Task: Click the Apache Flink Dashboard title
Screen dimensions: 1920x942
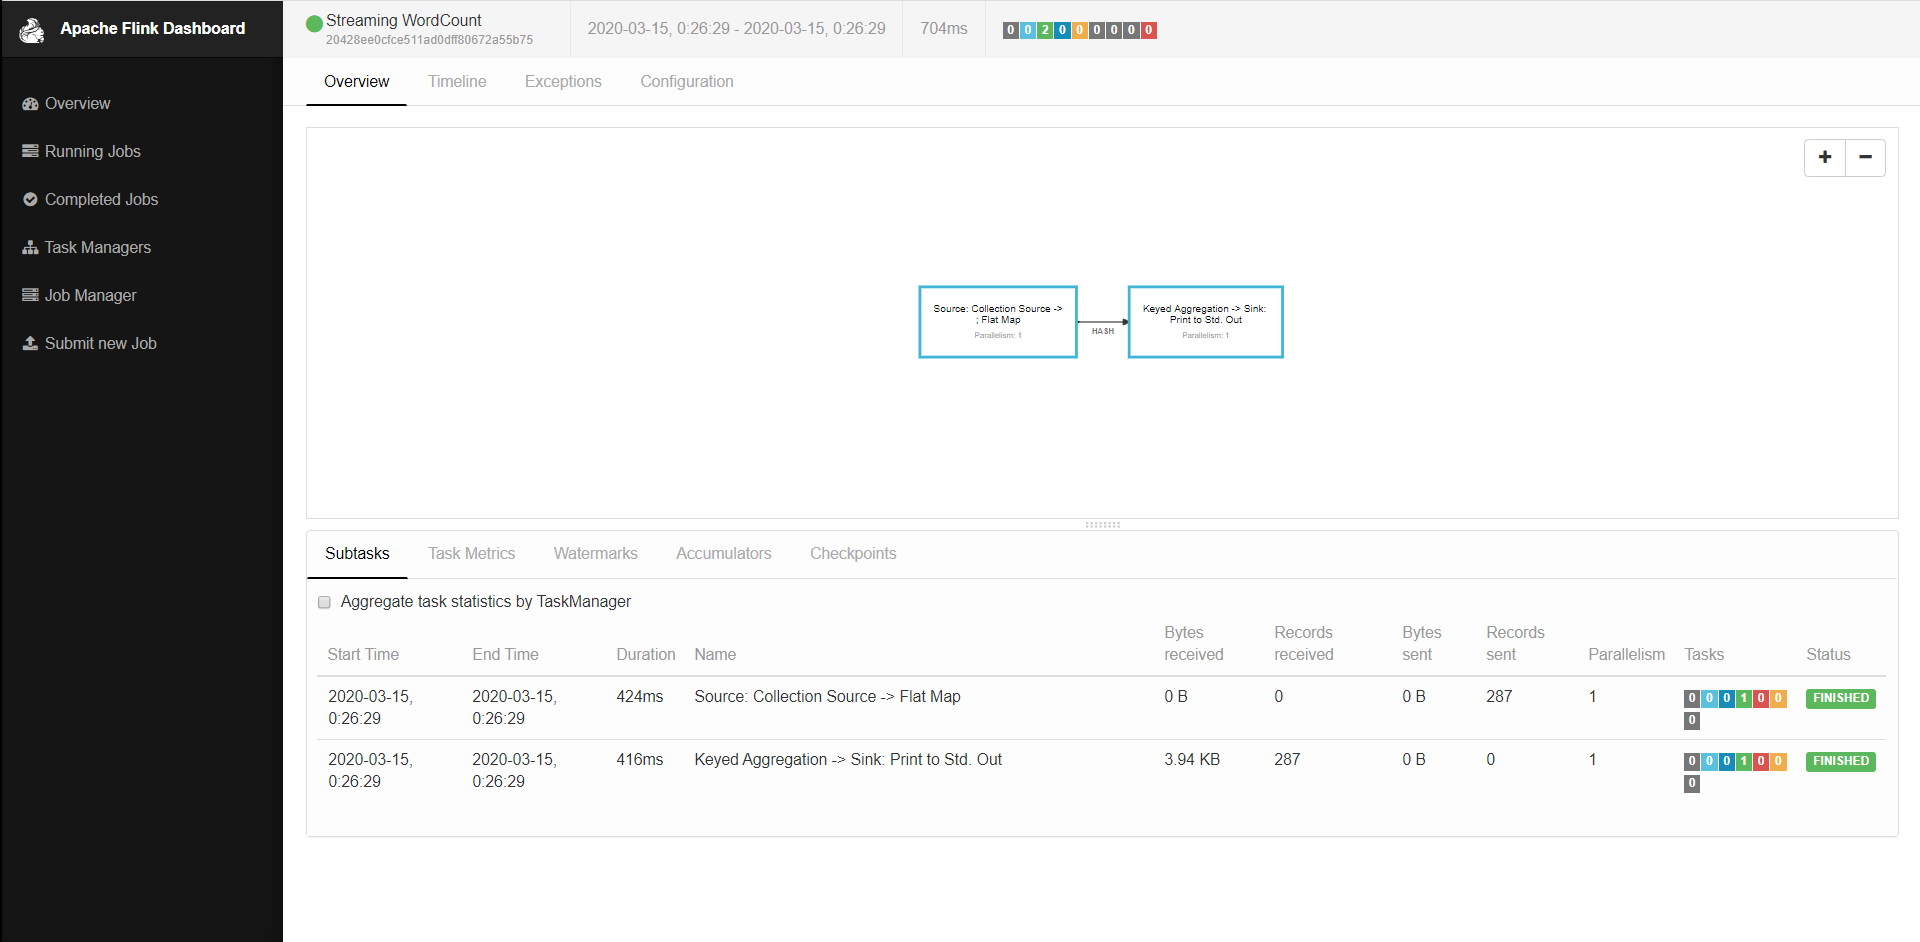Action: pos(152,29)
